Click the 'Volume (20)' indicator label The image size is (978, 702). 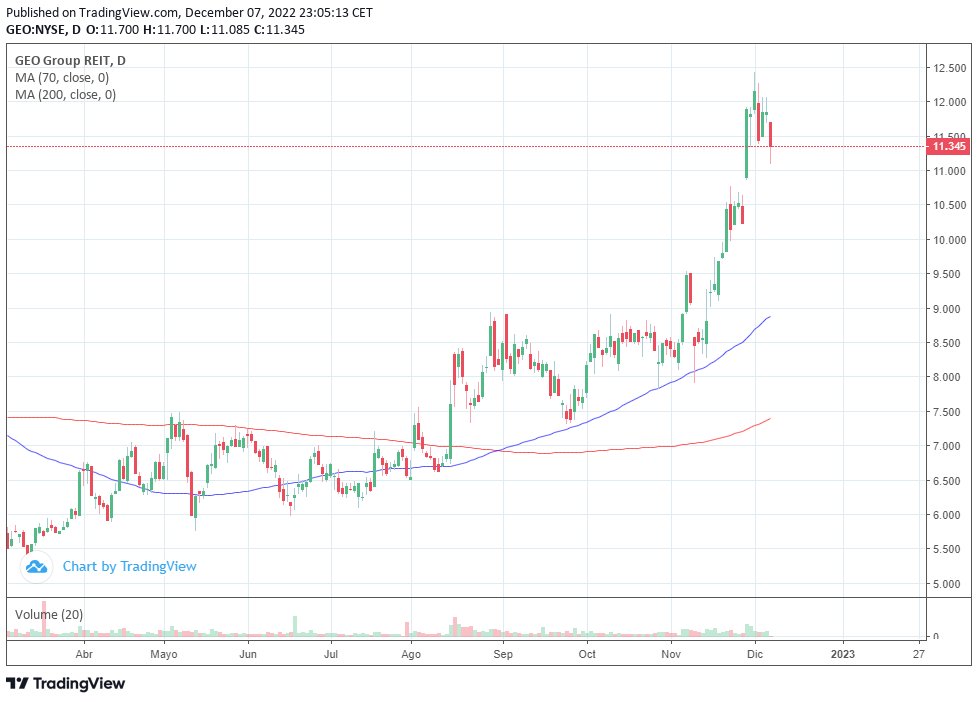(x=49, y=615)
